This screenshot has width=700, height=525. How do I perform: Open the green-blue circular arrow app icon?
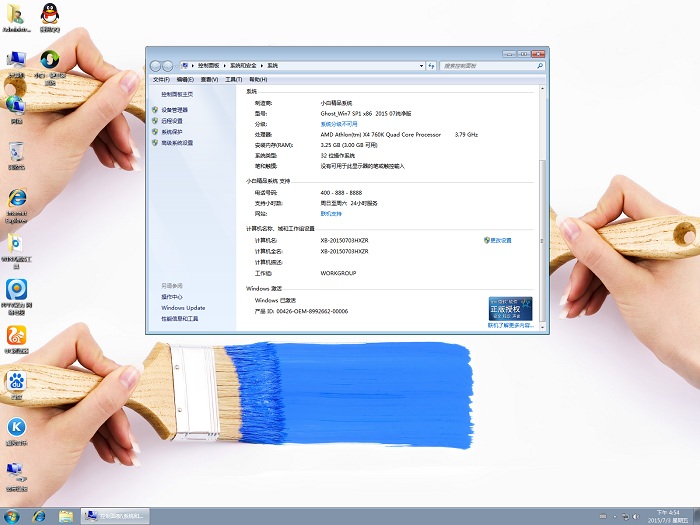tap(50, 67)
